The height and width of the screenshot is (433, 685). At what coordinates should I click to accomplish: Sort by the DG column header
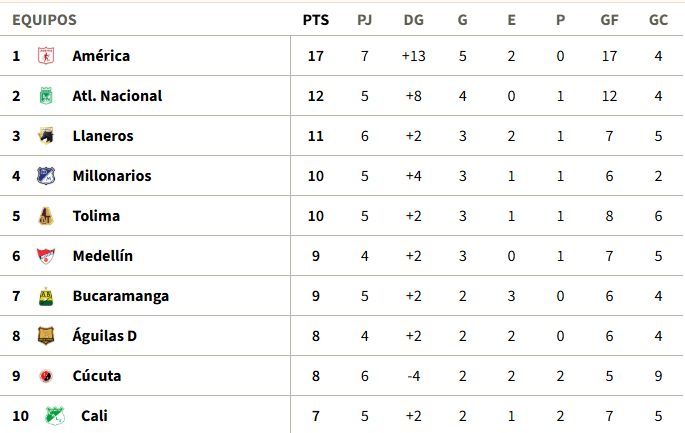(414, 20)
